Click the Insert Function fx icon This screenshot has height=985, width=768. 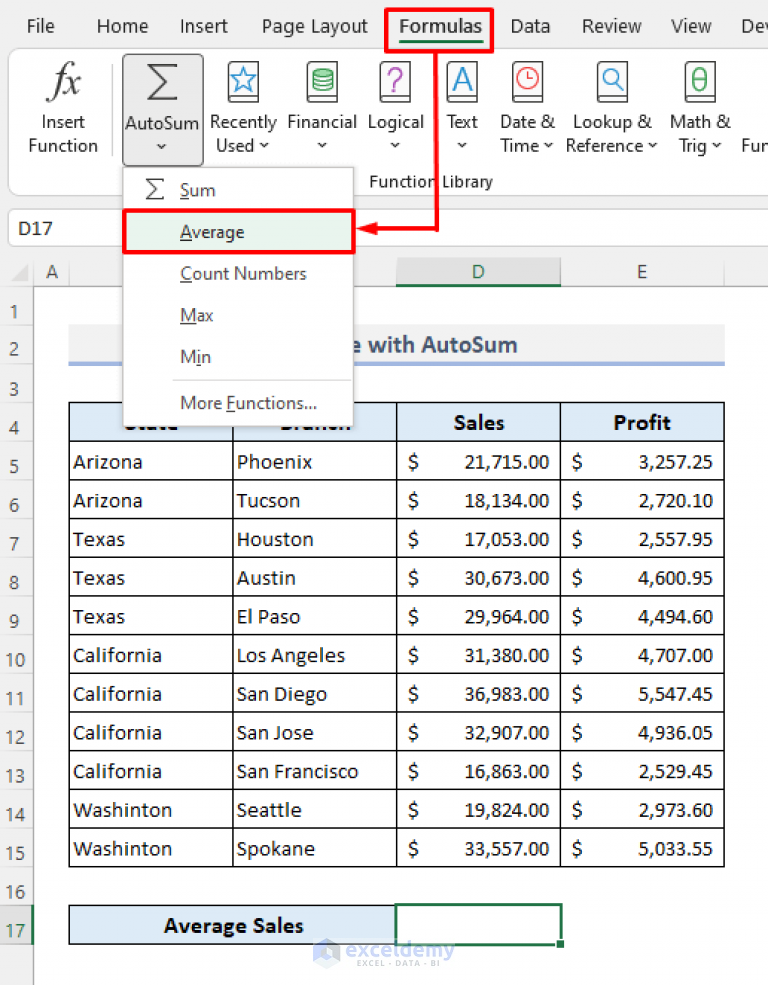click(63, 82)
